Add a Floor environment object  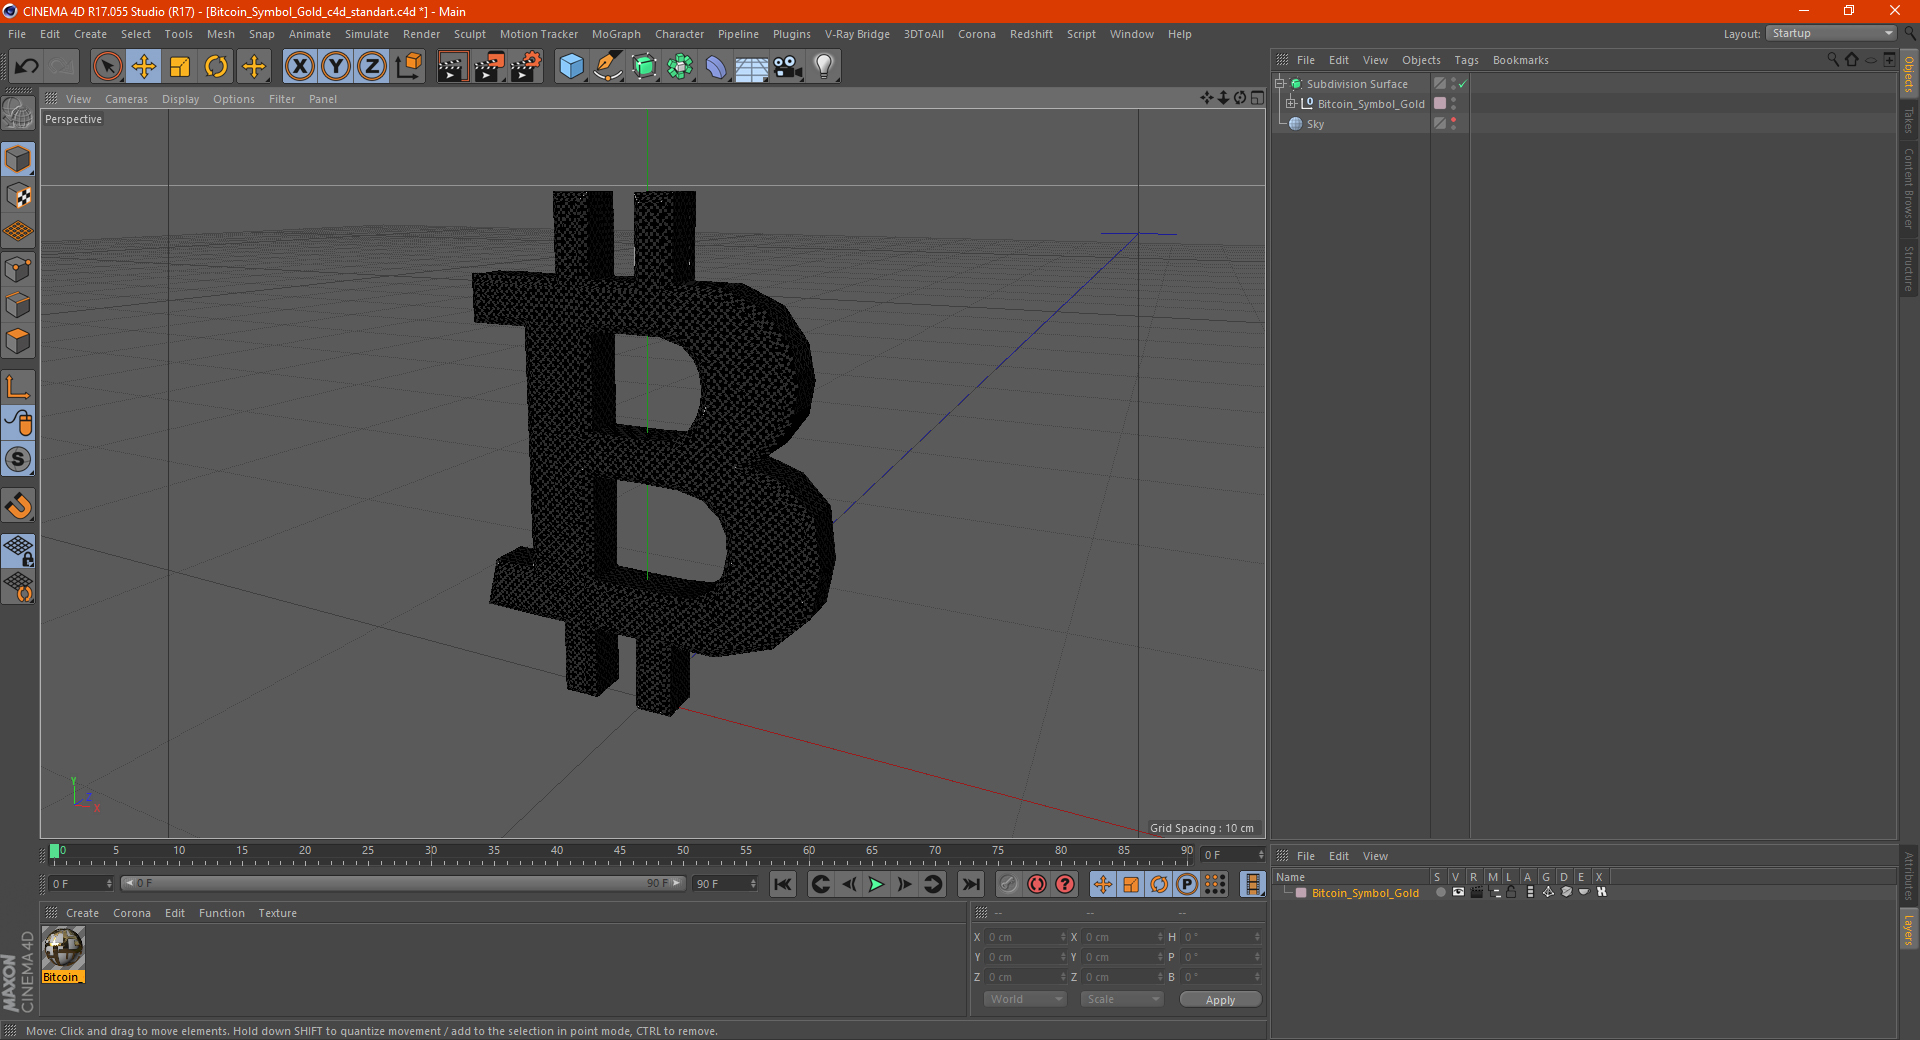coord(752,67)
